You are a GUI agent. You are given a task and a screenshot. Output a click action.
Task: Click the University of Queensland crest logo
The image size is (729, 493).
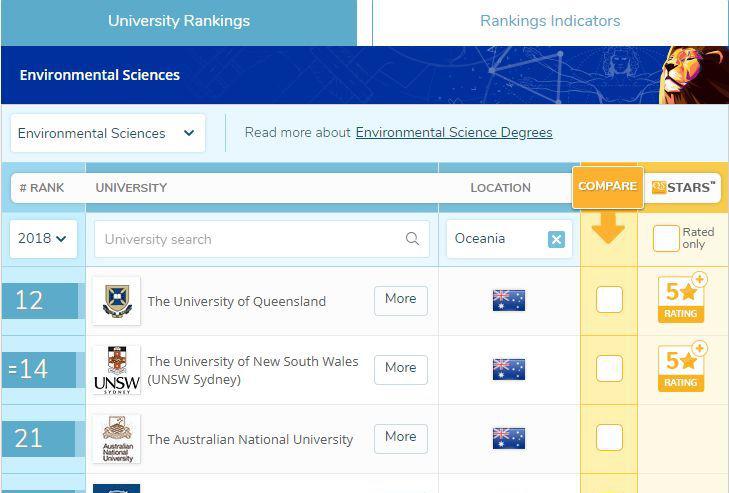pos(117,301)
